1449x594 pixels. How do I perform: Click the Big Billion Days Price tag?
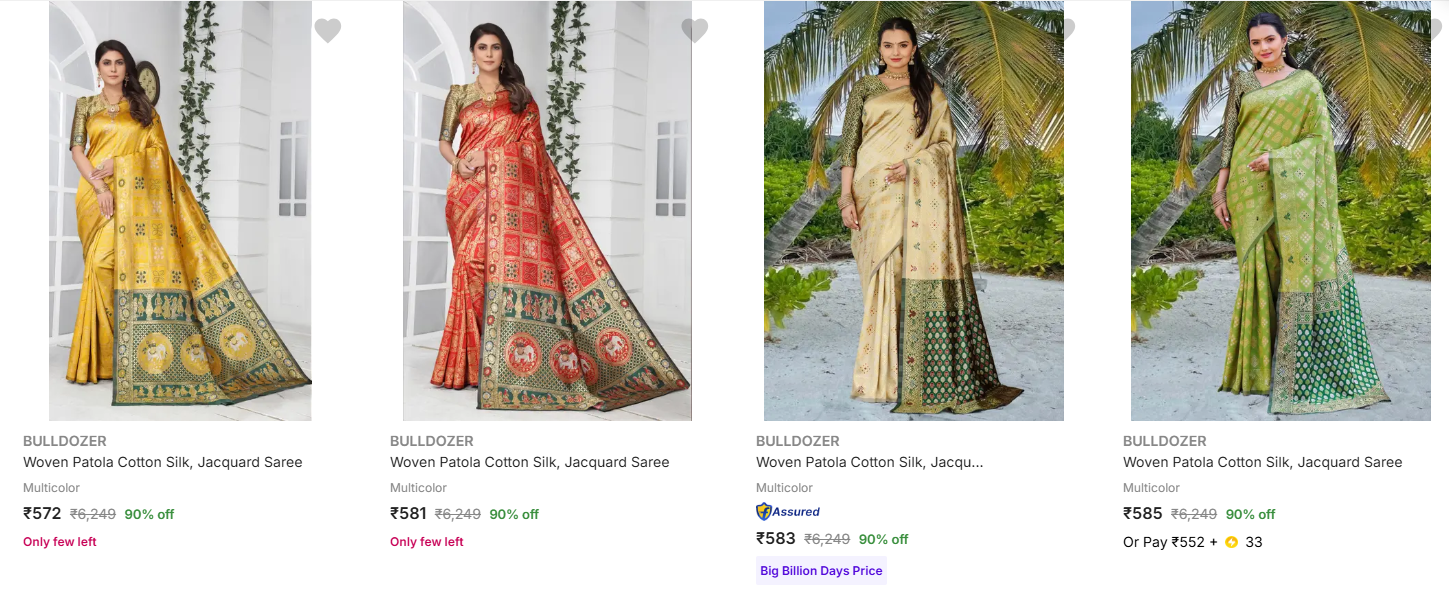(x=821, y=571)
